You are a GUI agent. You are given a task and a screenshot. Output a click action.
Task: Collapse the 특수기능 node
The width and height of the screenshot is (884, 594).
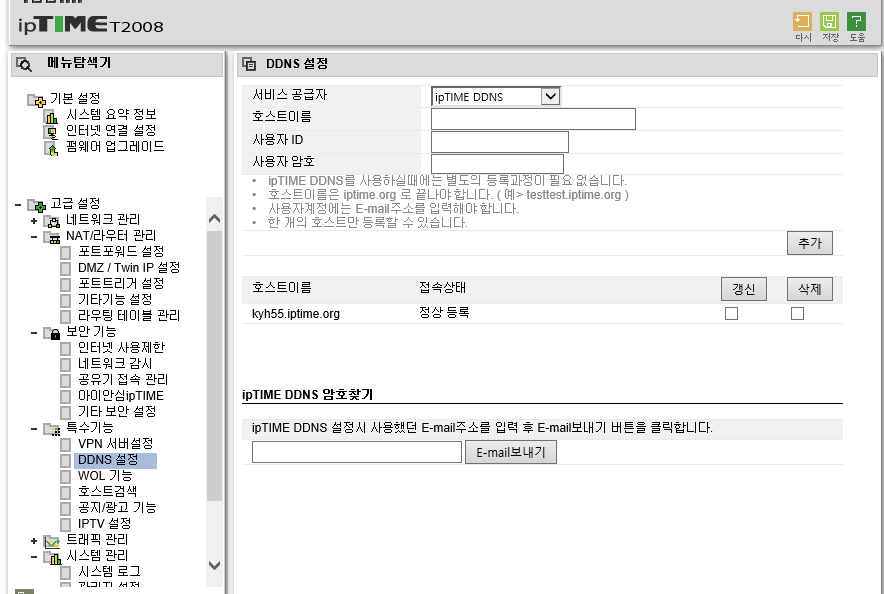(34, 429)
